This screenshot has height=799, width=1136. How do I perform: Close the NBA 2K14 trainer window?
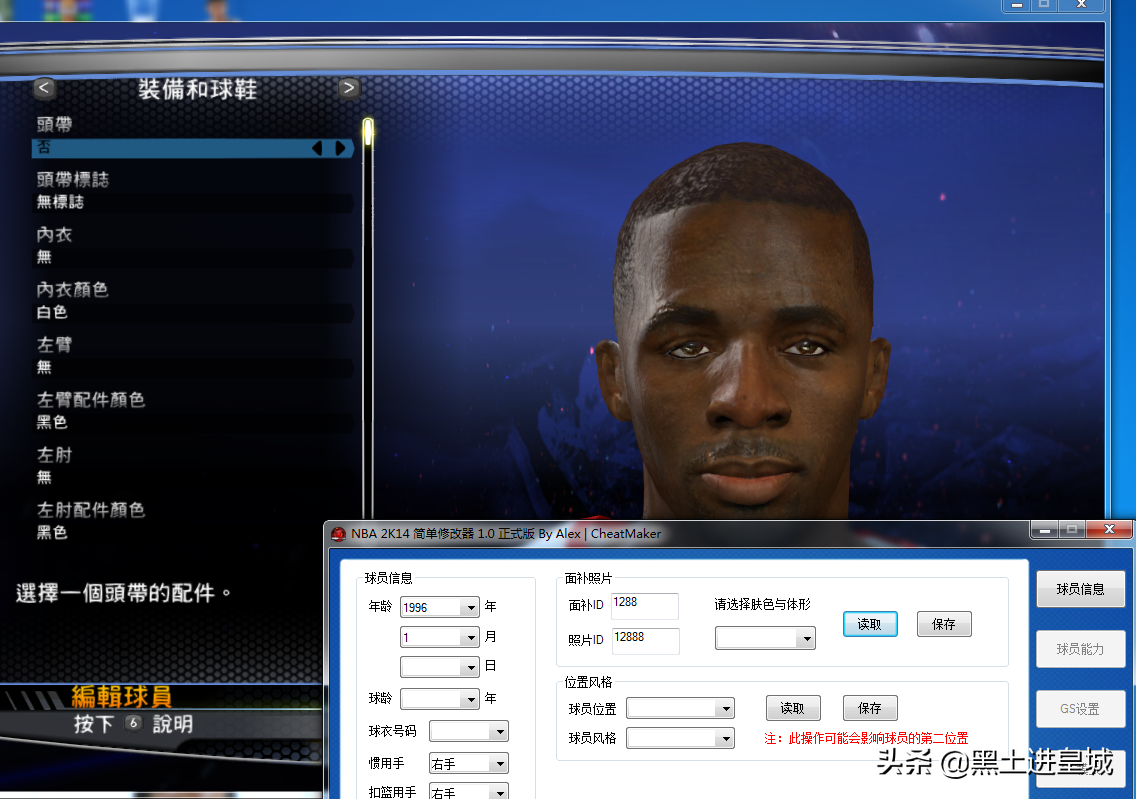point(1109,530)
